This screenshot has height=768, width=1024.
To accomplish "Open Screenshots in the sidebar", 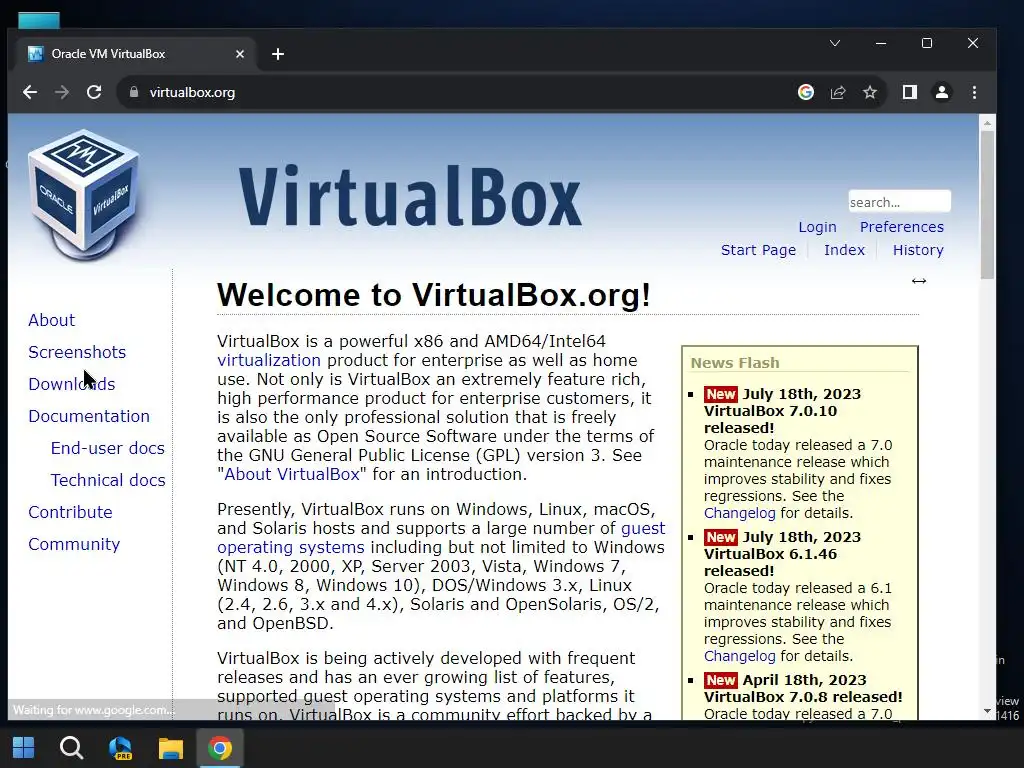I will (x=77, y=352).
